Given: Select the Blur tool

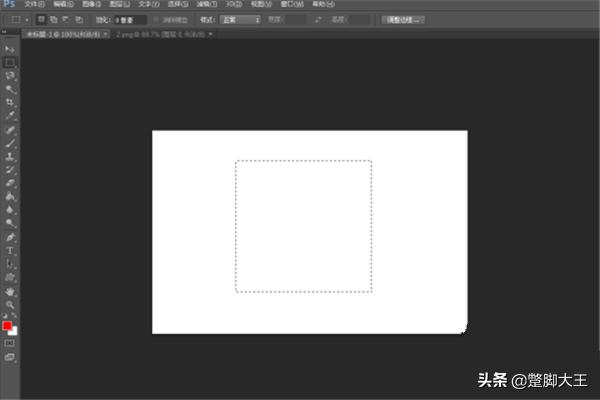Looking at the screenshot, I should [x=10, y=210].
